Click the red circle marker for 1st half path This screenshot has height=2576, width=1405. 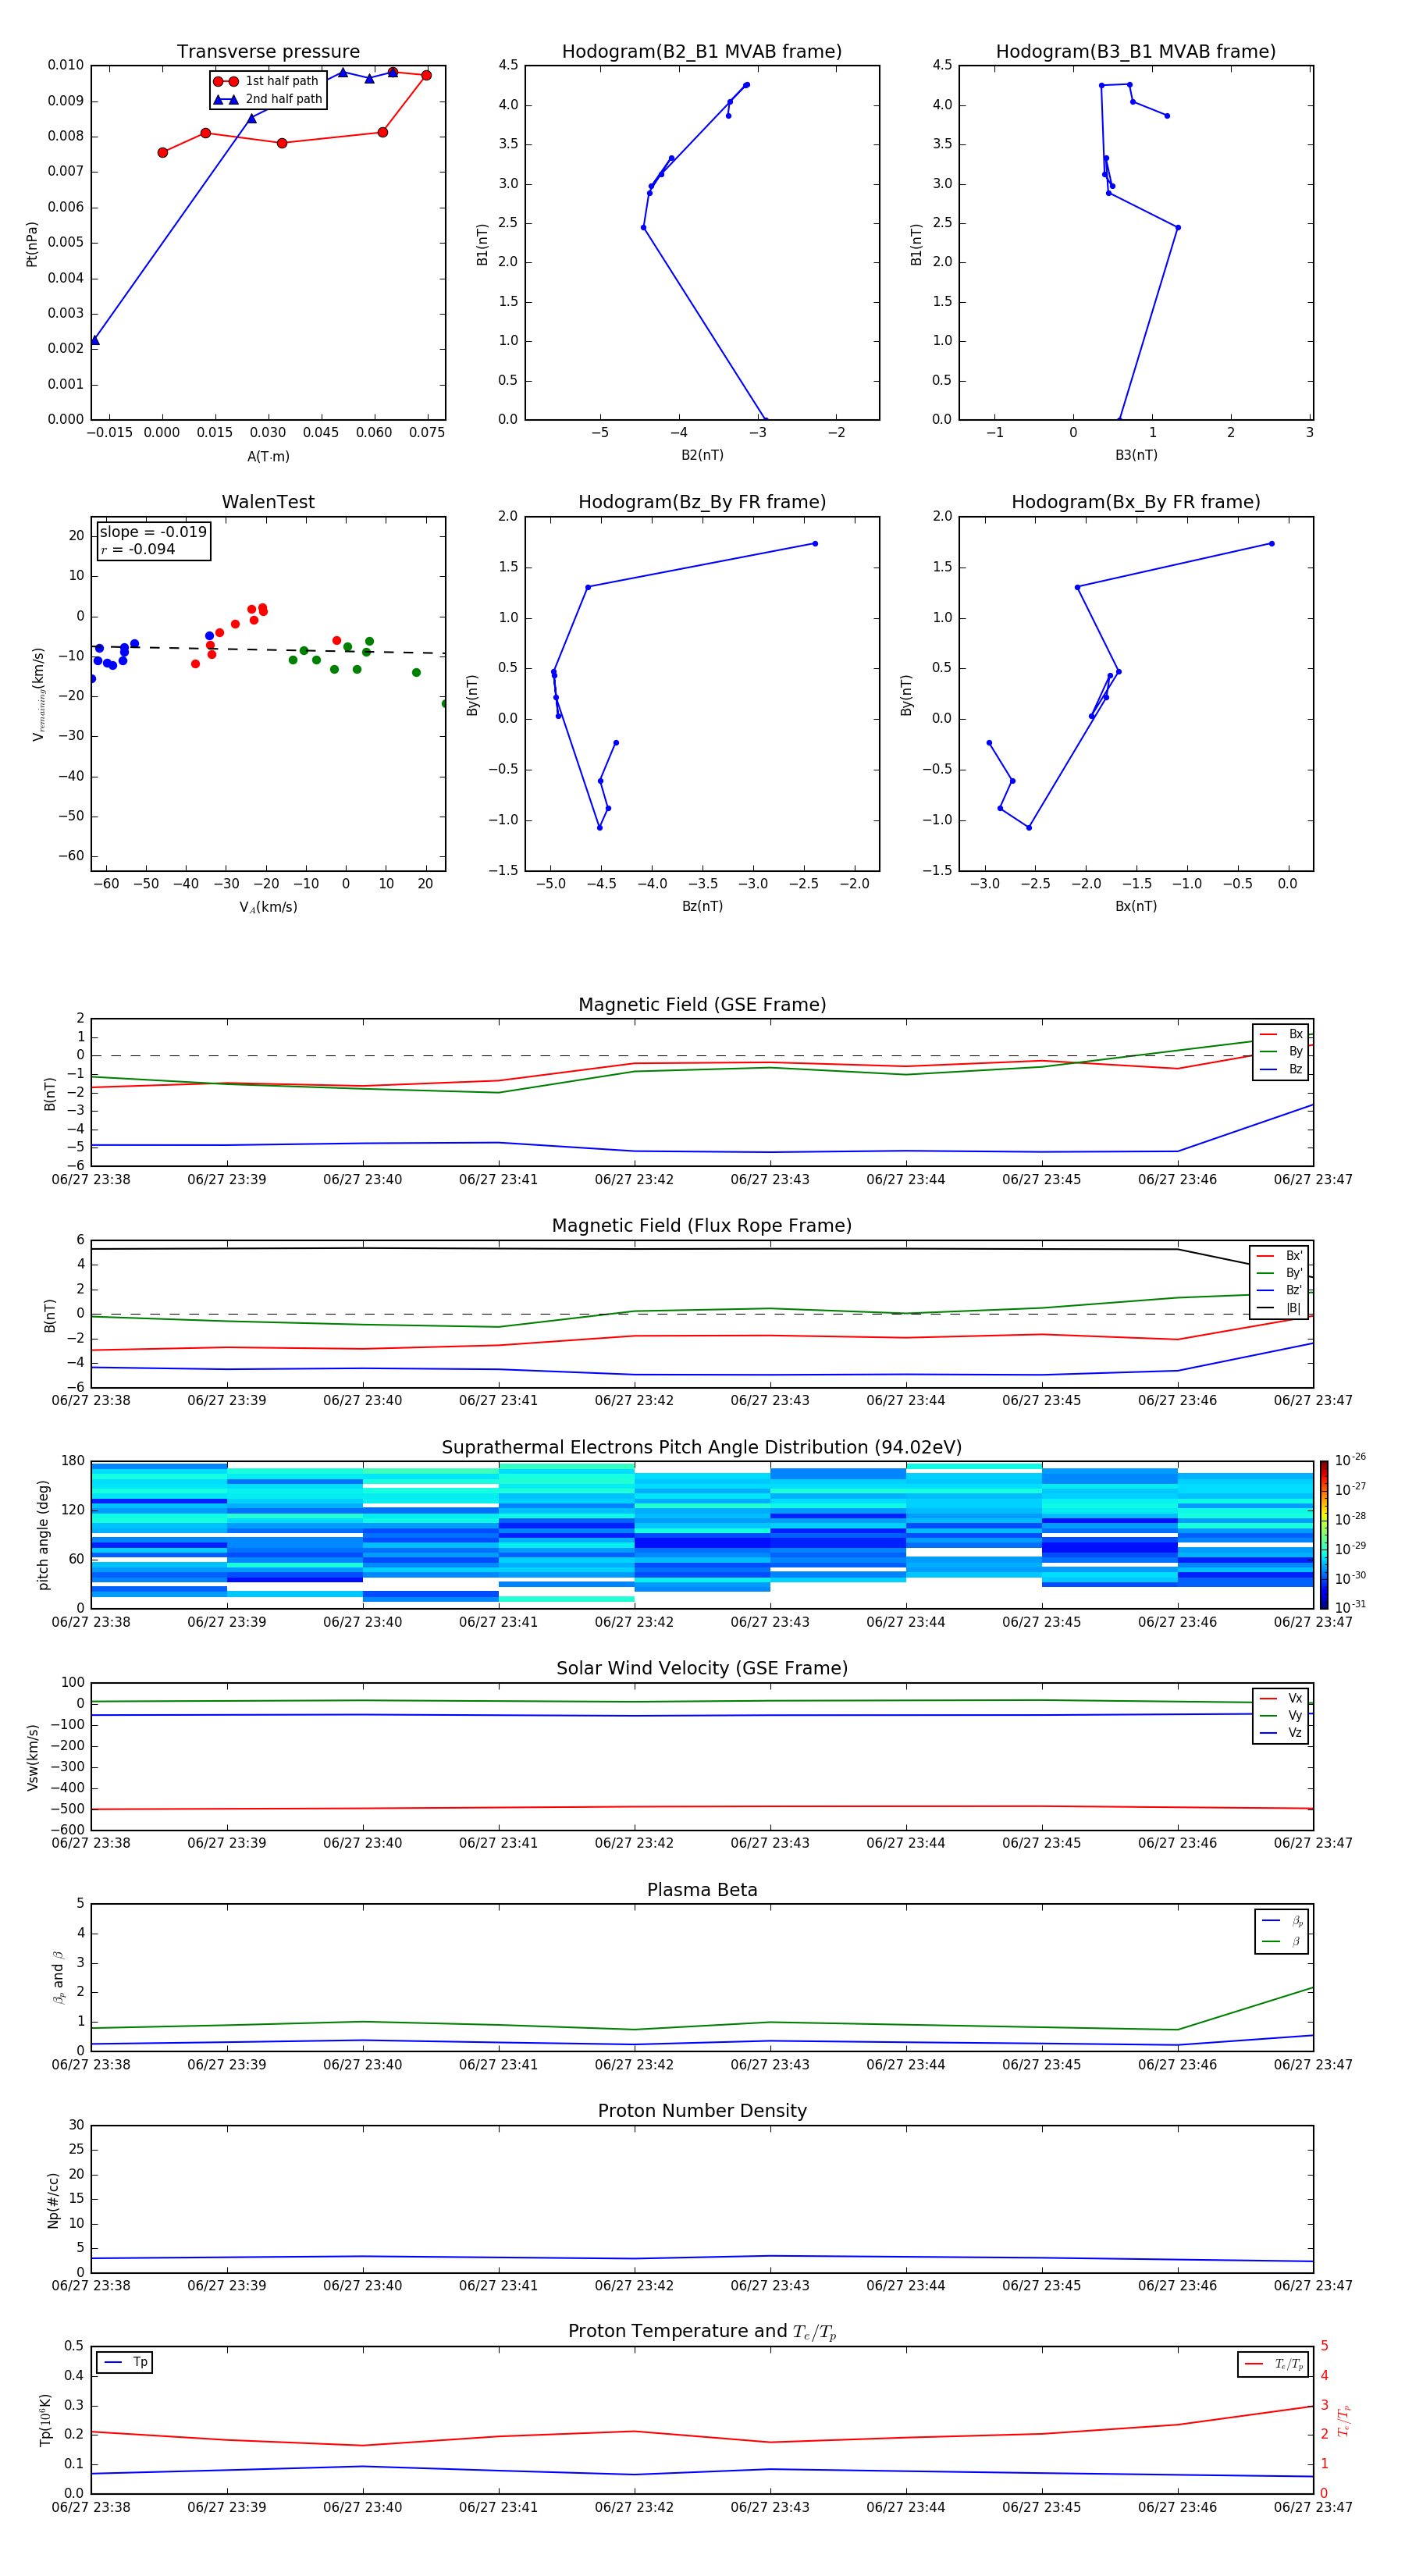[225, 81]
